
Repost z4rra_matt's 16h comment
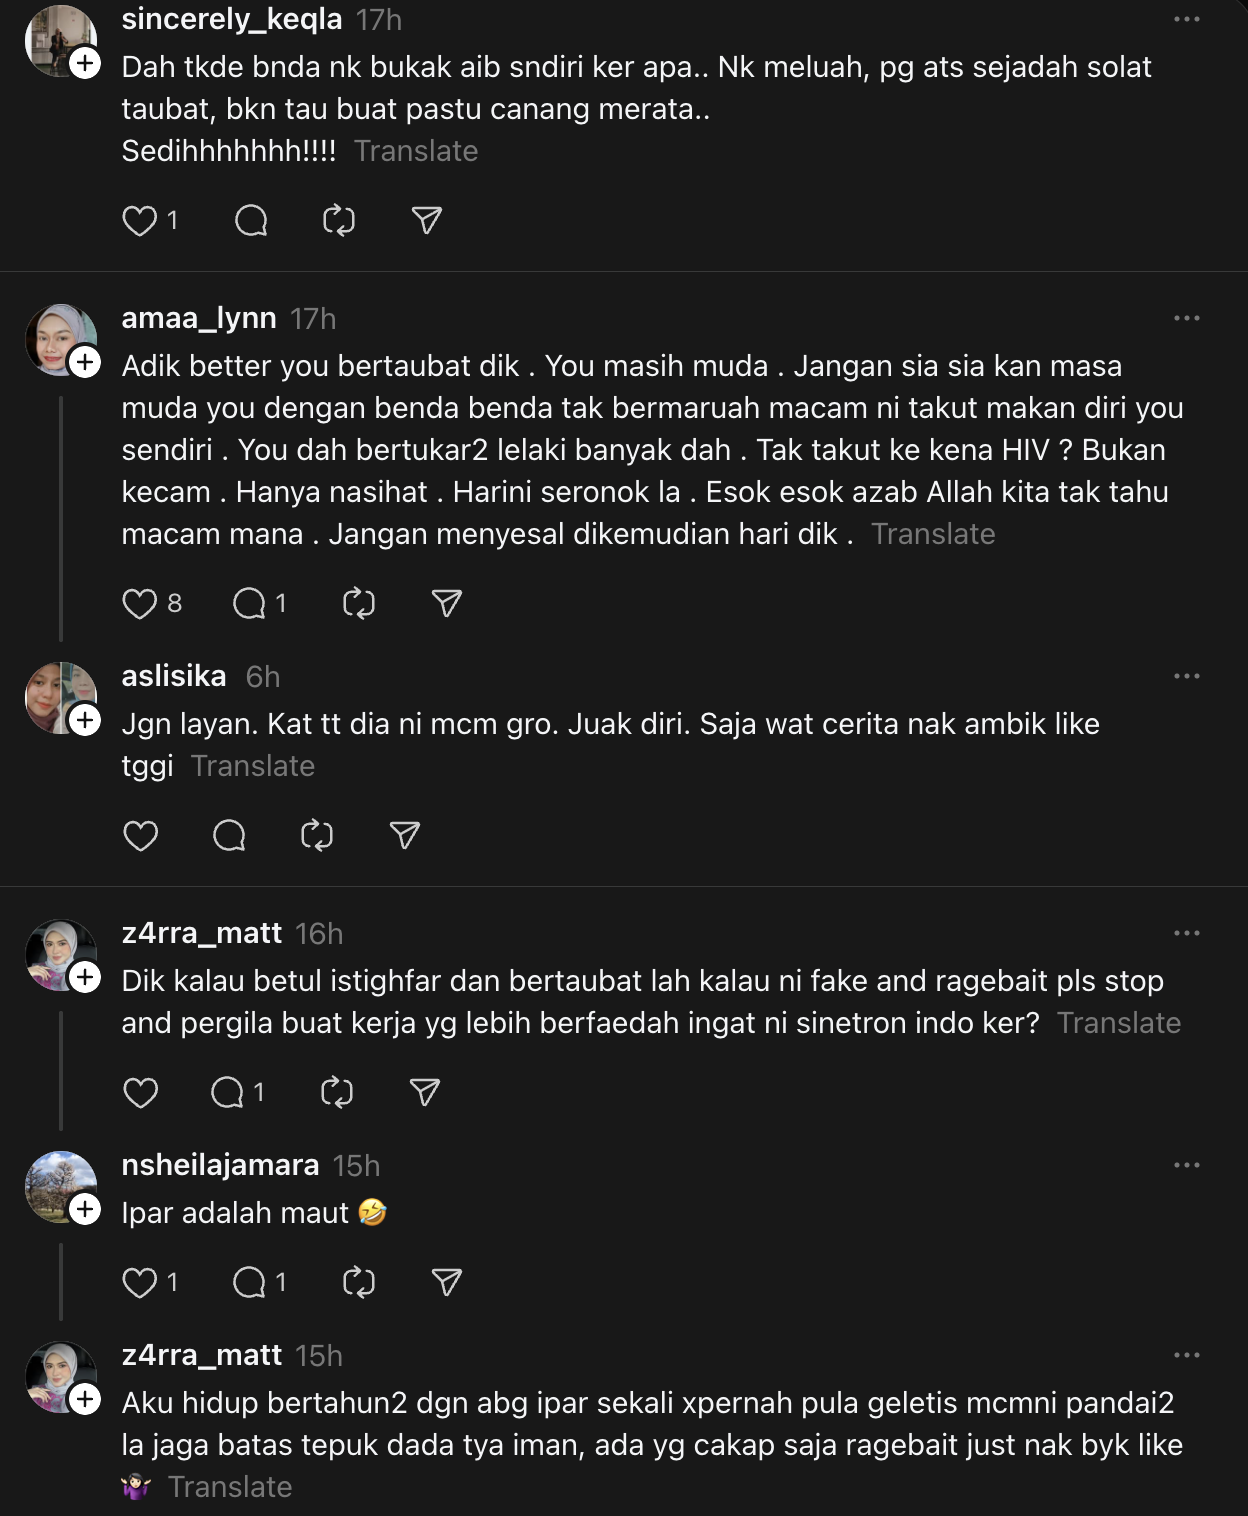tap(337, 1092)
